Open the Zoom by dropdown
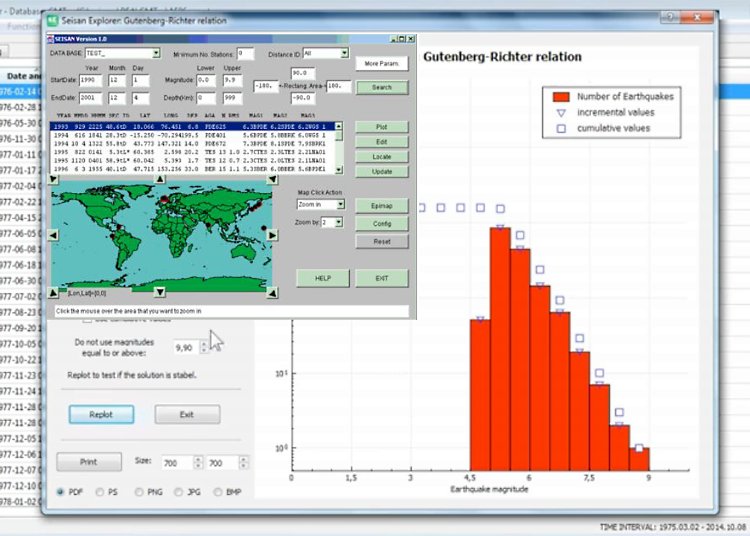Screen dimensions: 750x536 click(x=339, y=222)
